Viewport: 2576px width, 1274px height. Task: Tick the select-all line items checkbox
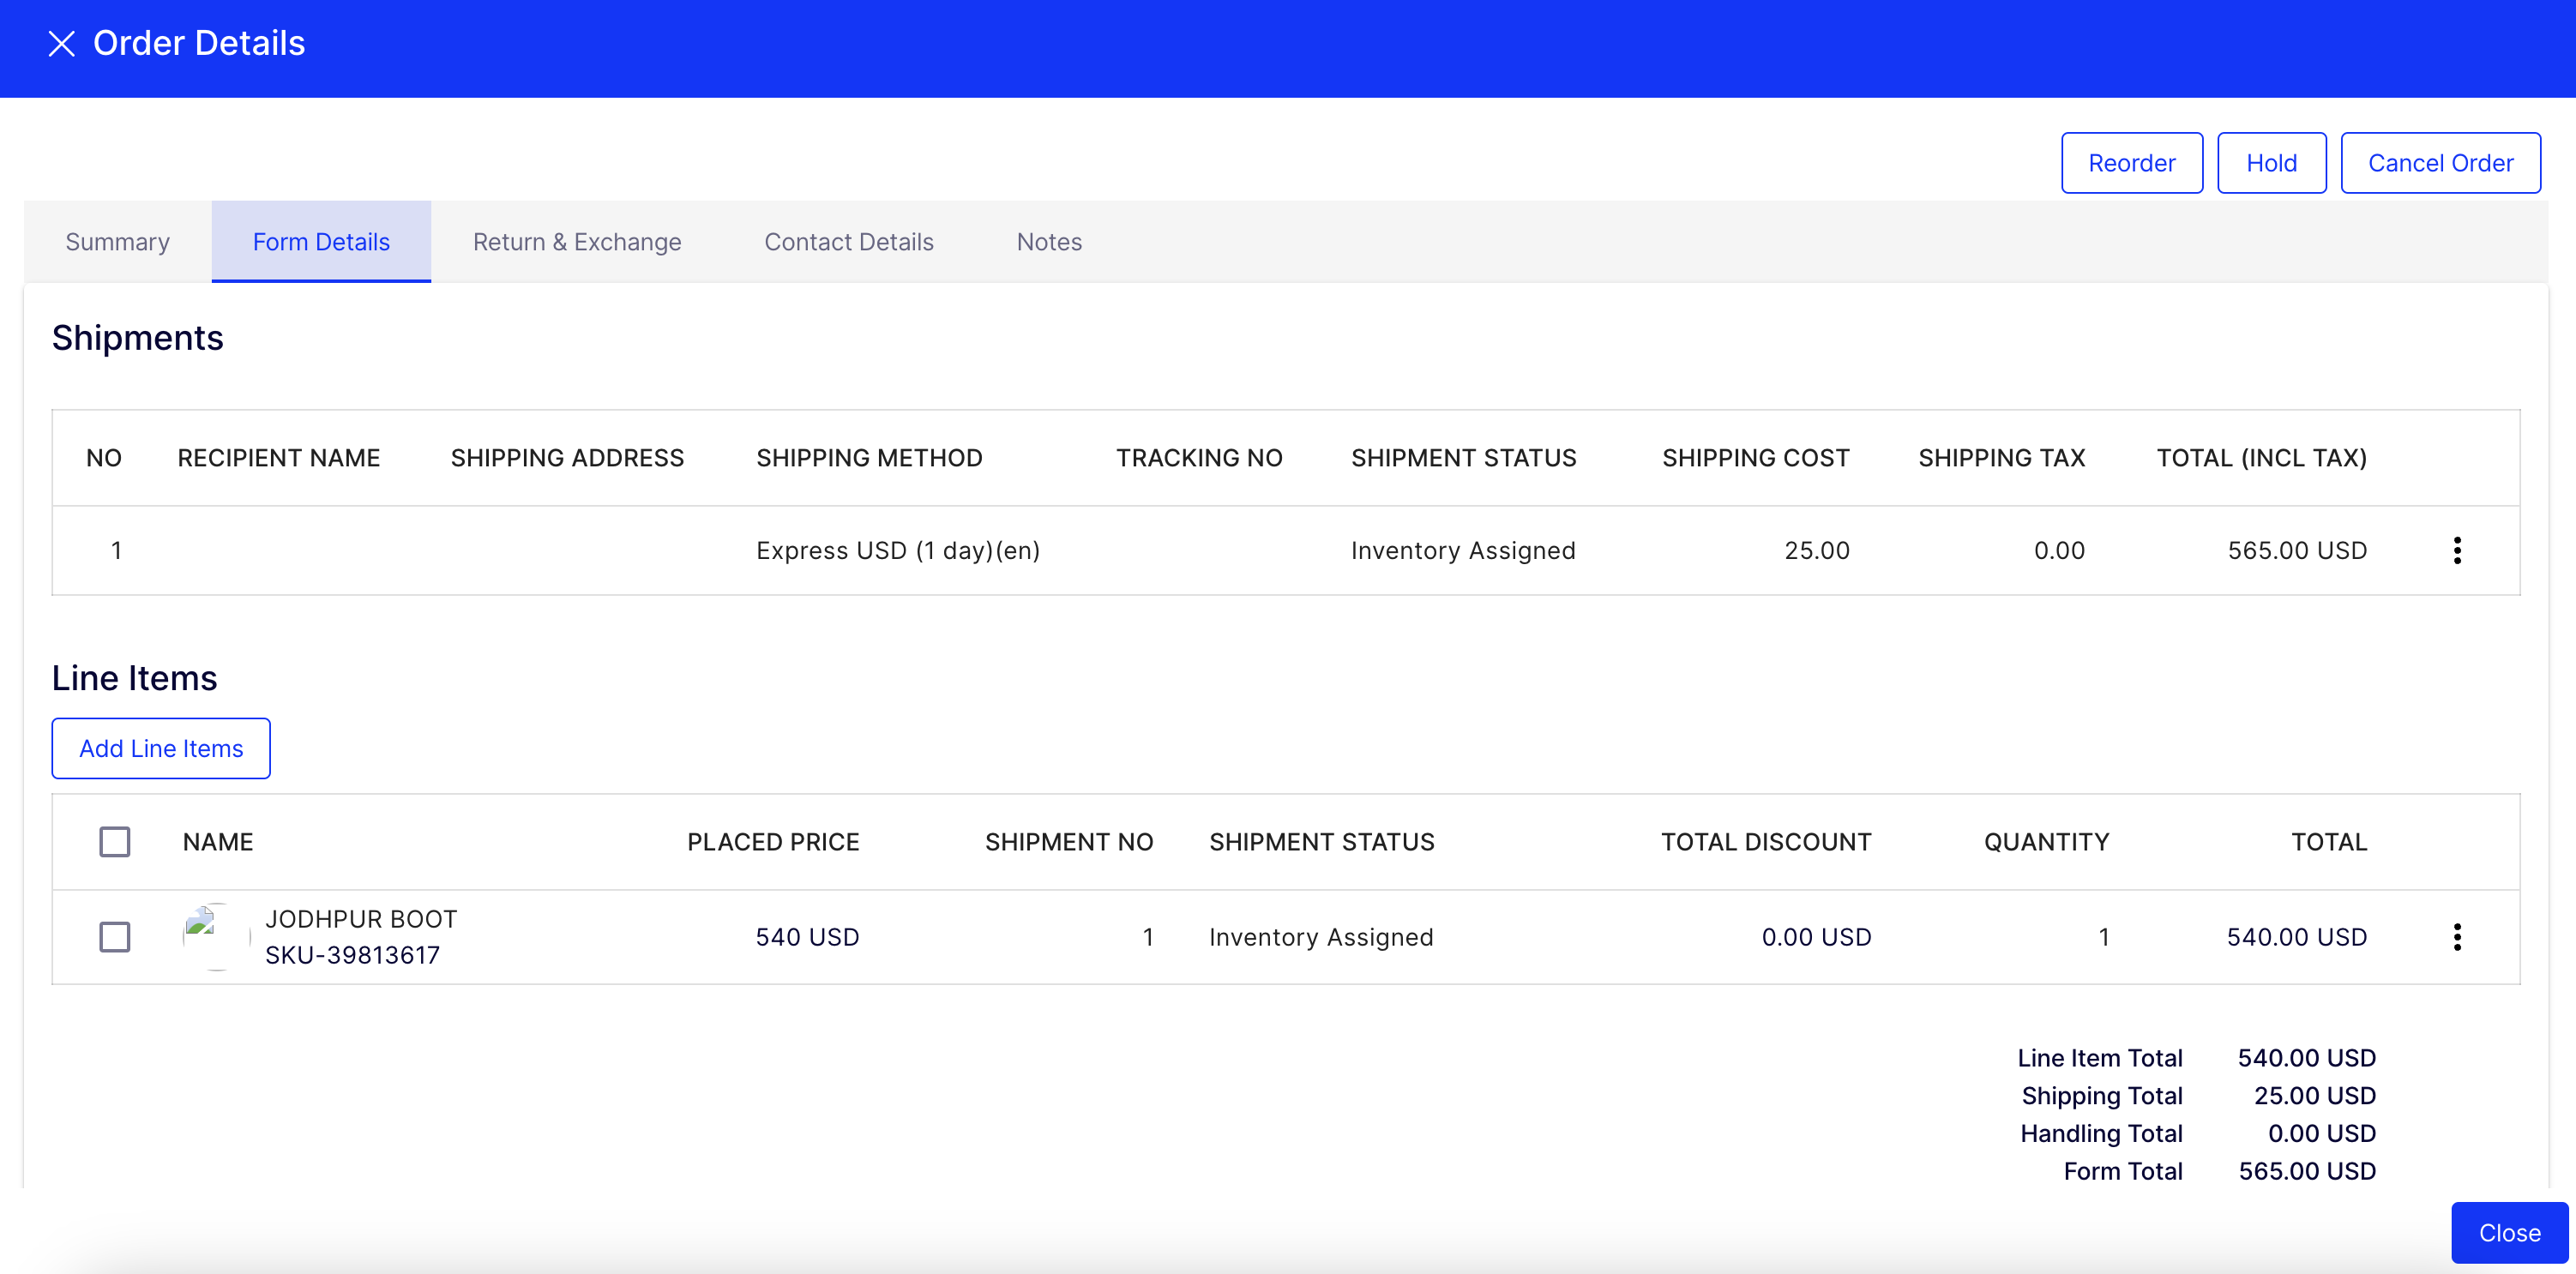pos(115,842)
